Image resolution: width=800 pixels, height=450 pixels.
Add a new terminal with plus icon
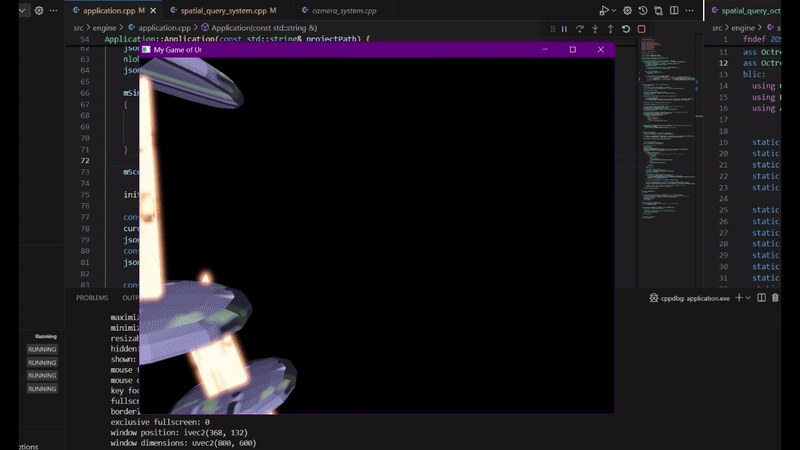click(x=738, y=298)
